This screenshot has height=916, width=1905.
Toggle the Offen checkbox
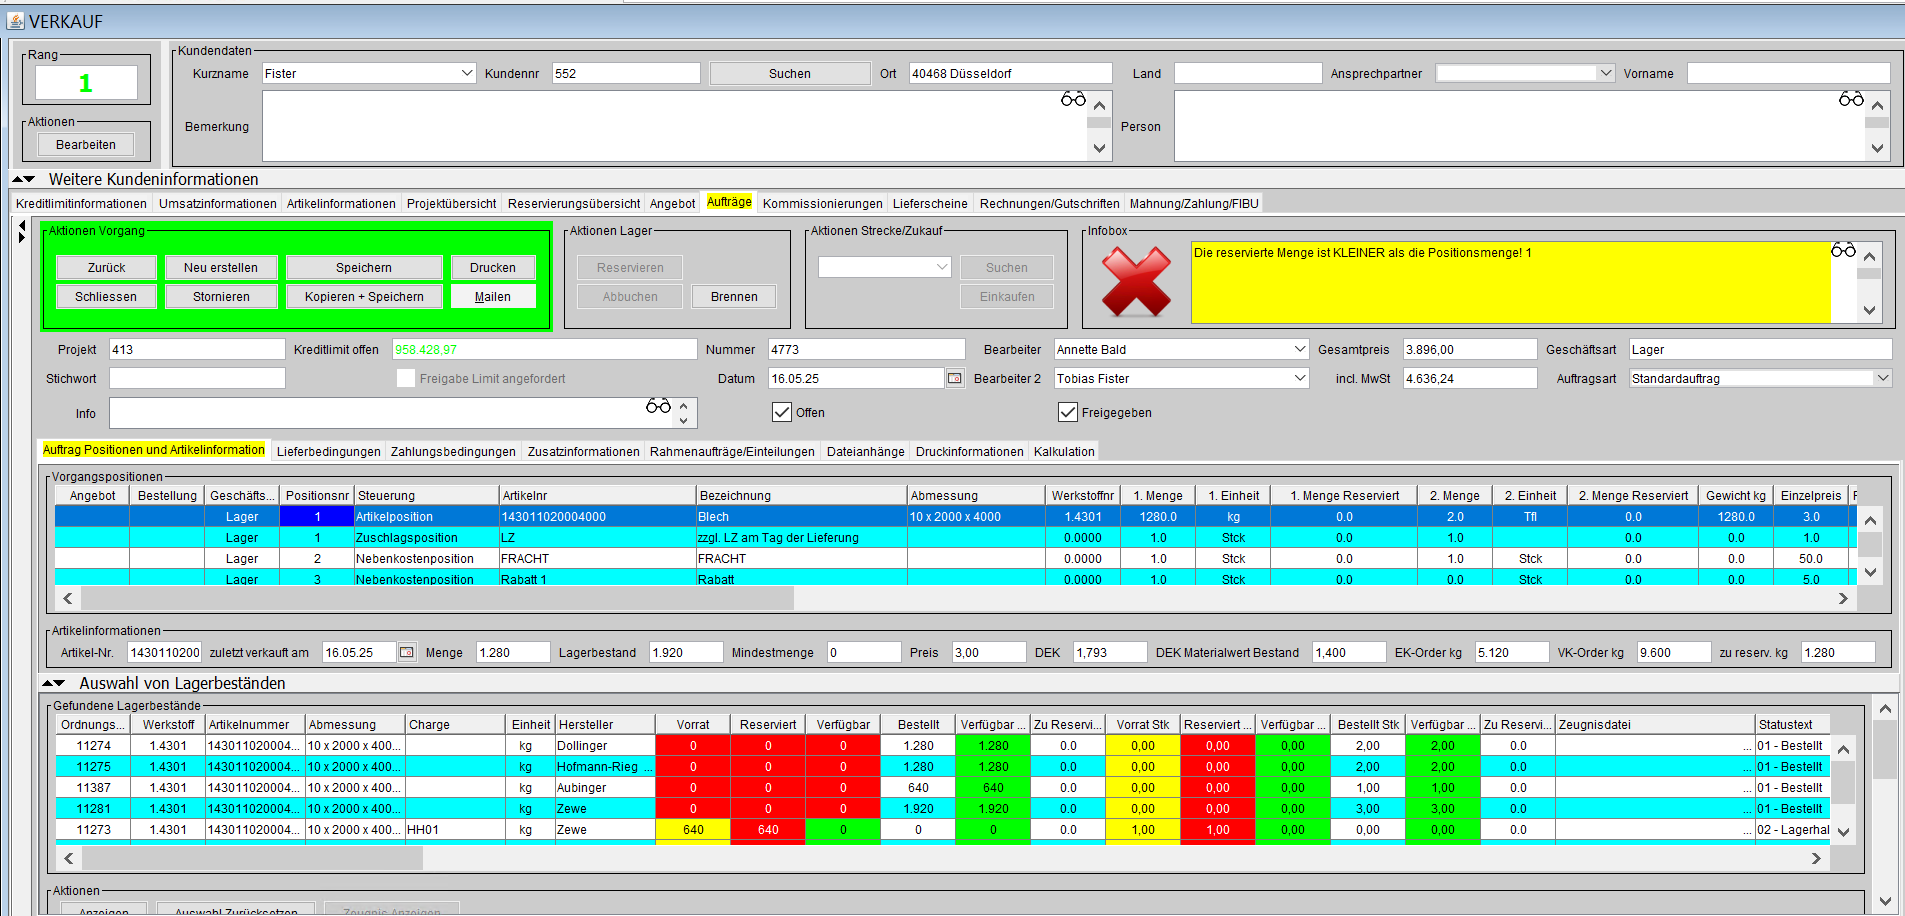tap(782, 412)
